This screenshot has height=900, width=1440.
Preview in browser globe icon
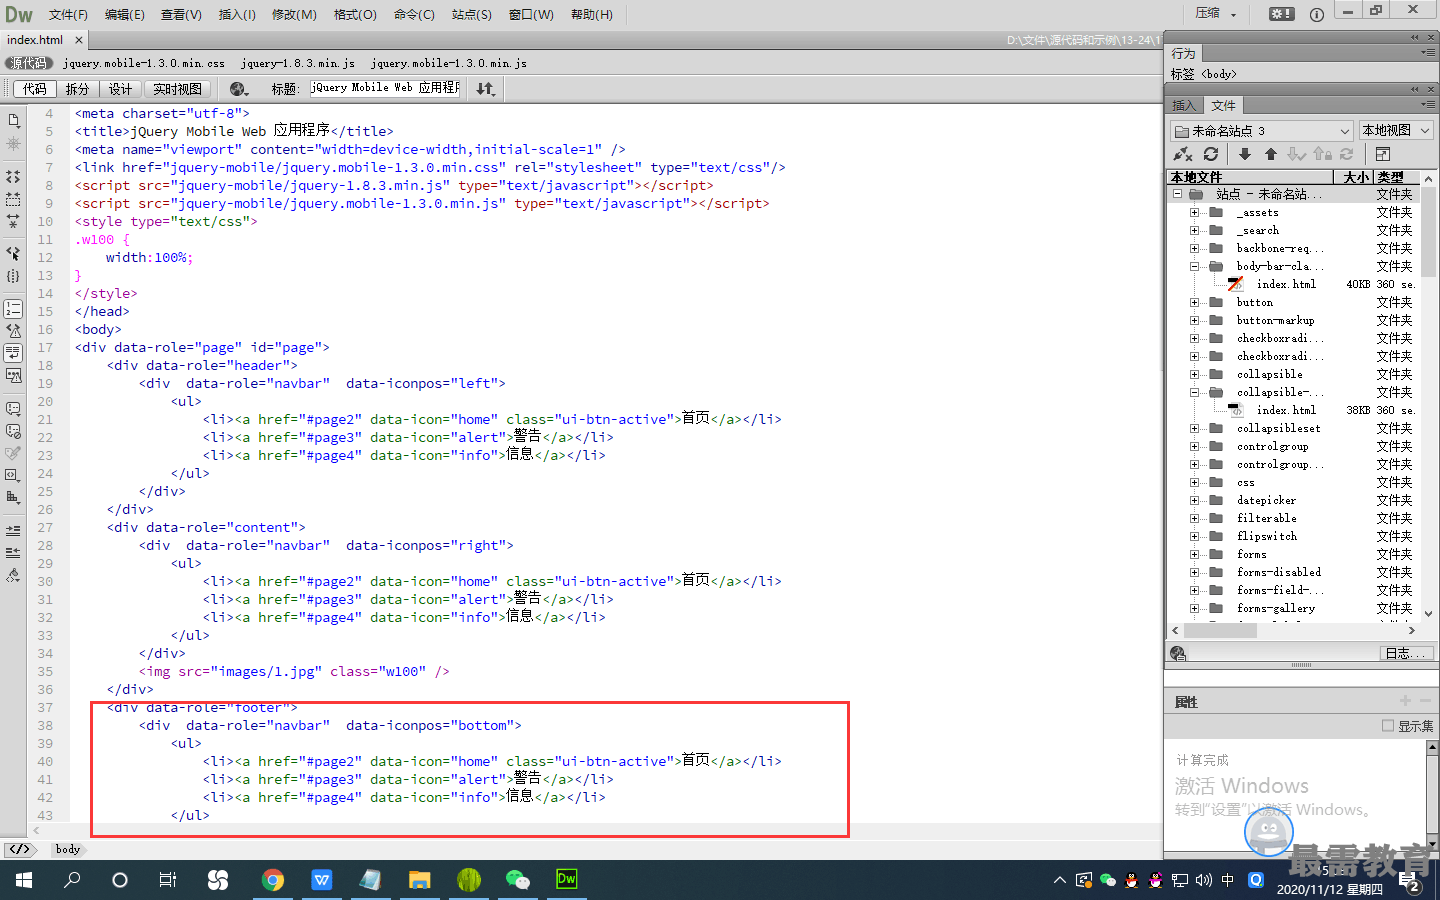click(239, 89)
